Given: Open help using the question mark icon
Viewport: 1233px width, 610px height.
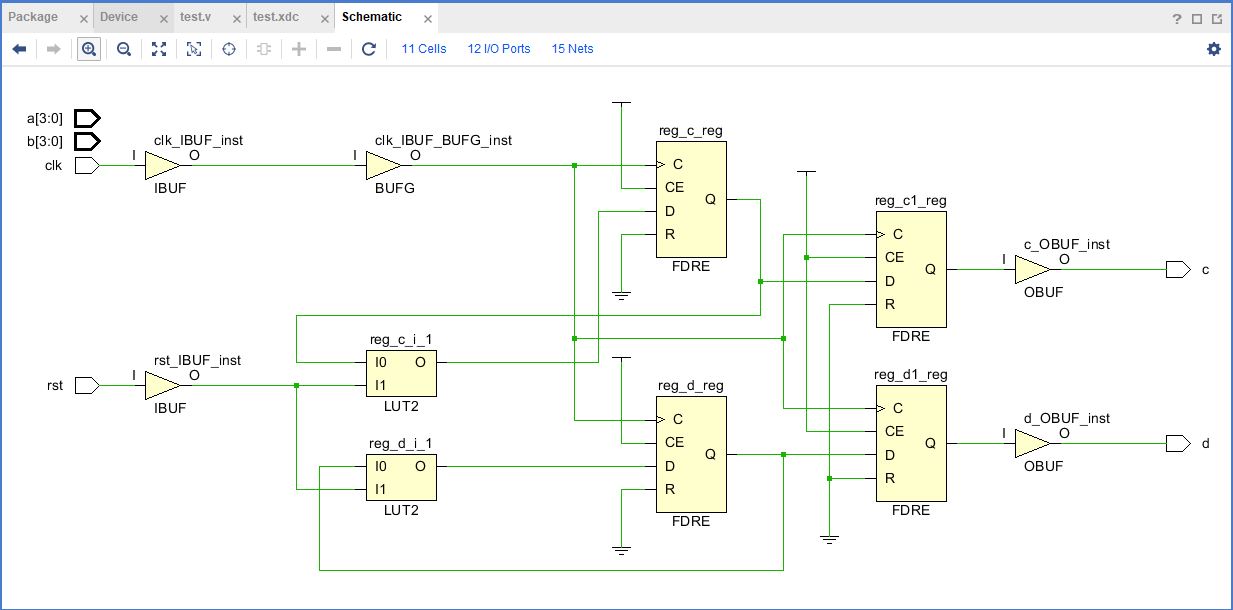Looking at the screenshot, I should click(x=1176, y=17).
